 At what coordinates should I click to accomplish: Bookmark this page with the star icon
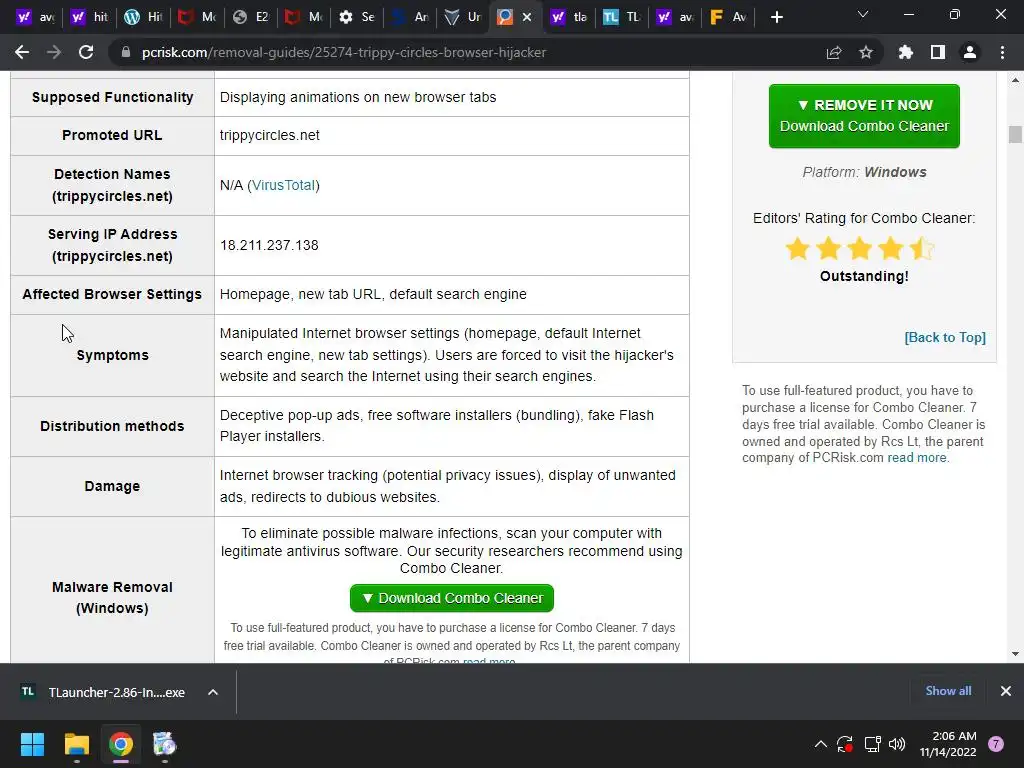pyautogui.click(x=866, y=52)
